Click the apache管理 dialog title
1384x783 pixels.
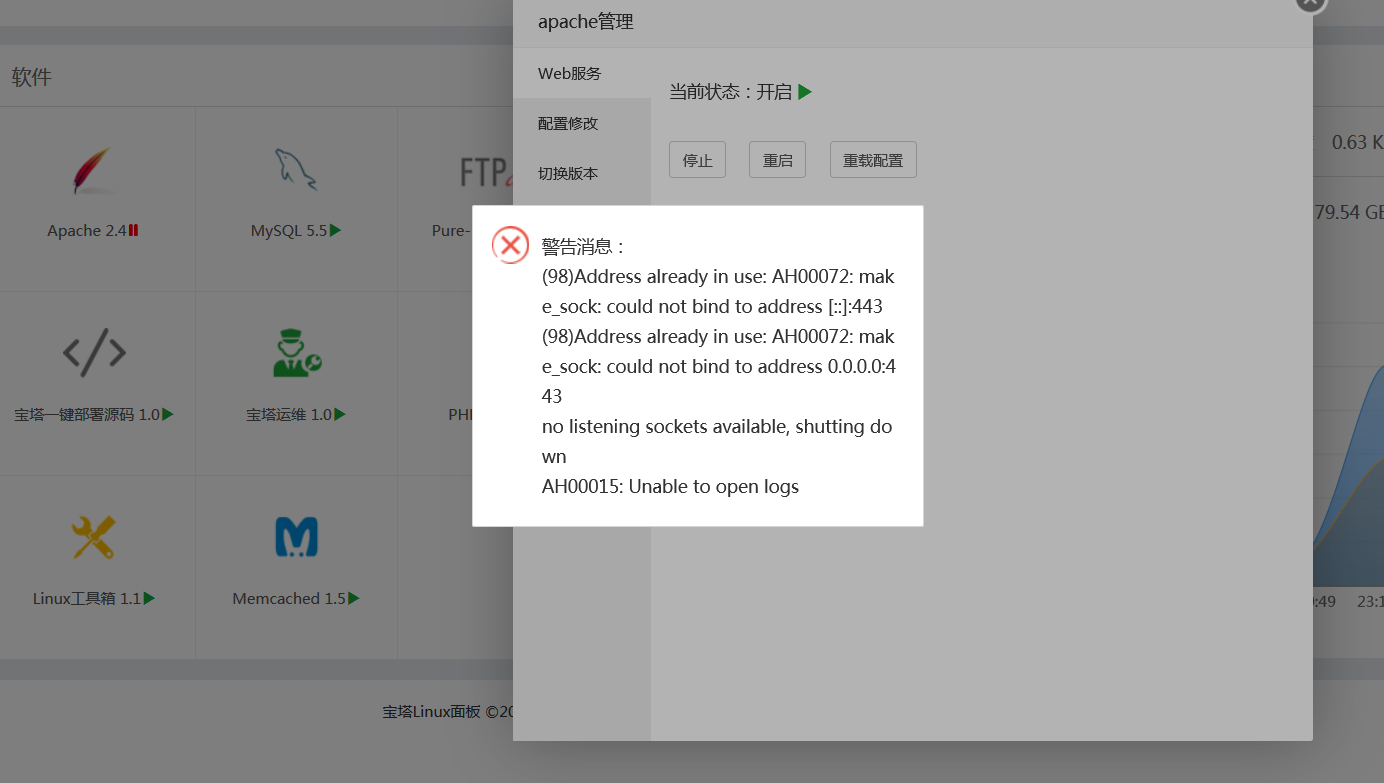585,22
